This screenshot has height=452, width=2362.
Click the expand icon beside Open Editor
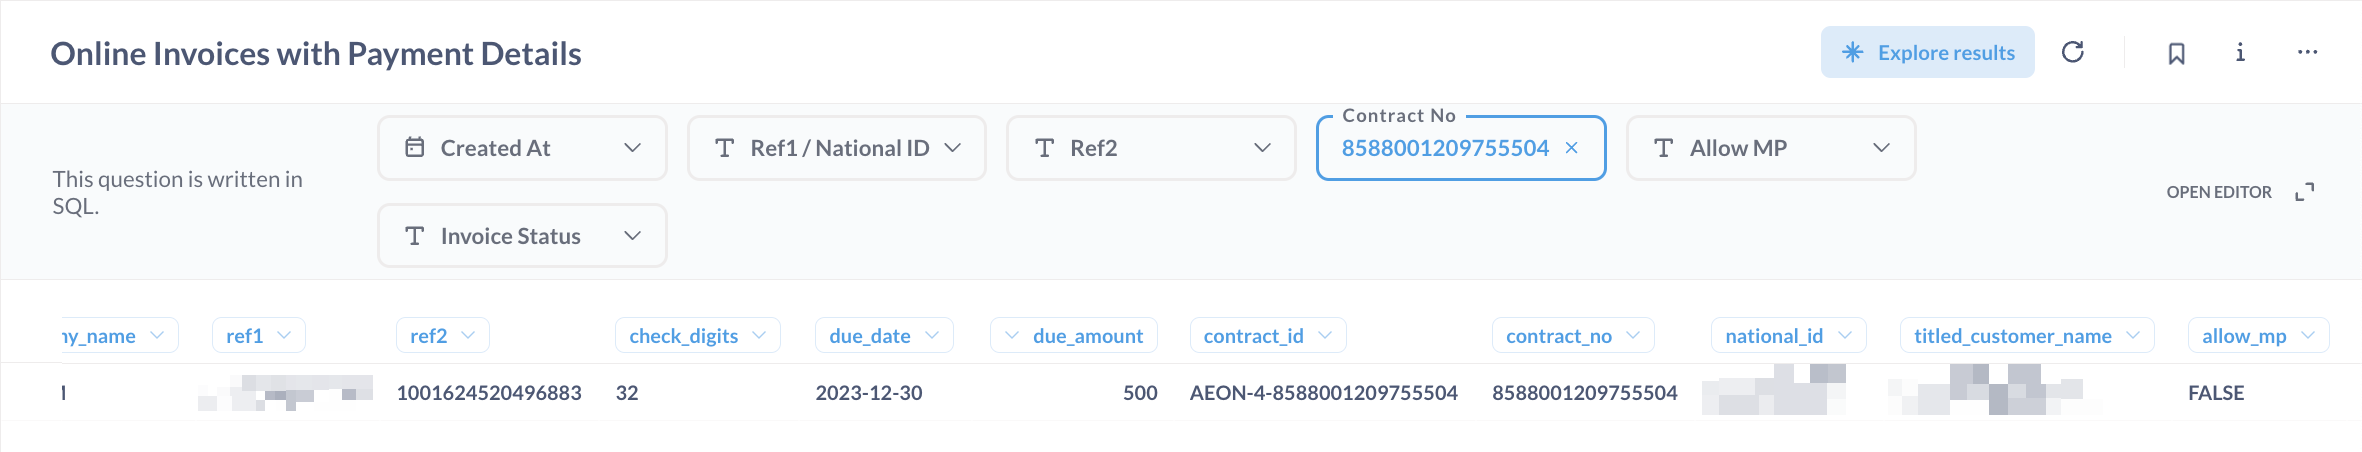tap(2305, 192)
